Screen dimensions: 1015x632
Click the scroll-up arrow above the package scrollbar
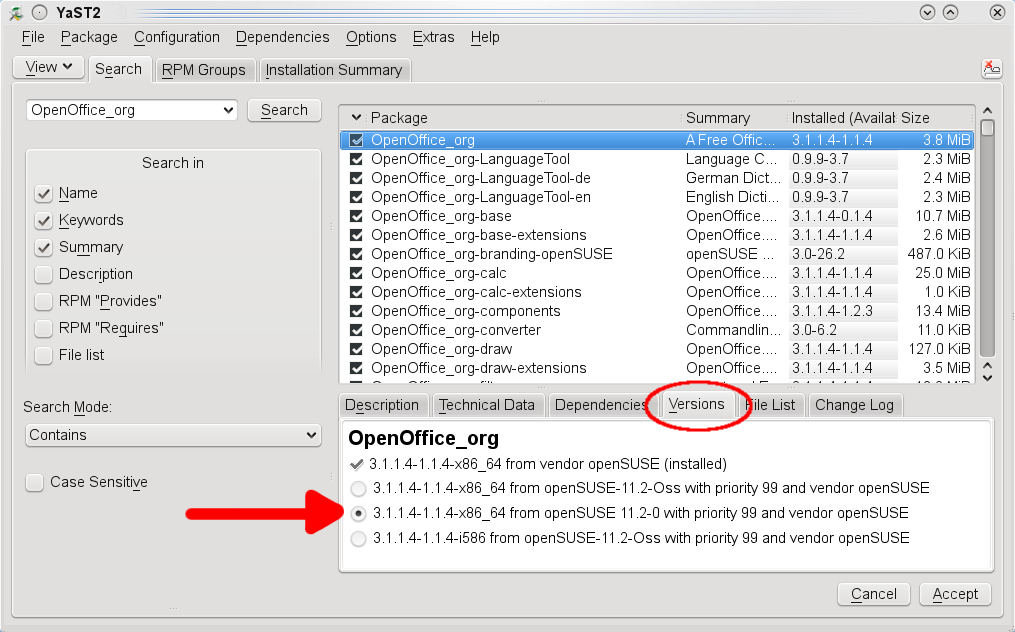click(x=987, y=112)
